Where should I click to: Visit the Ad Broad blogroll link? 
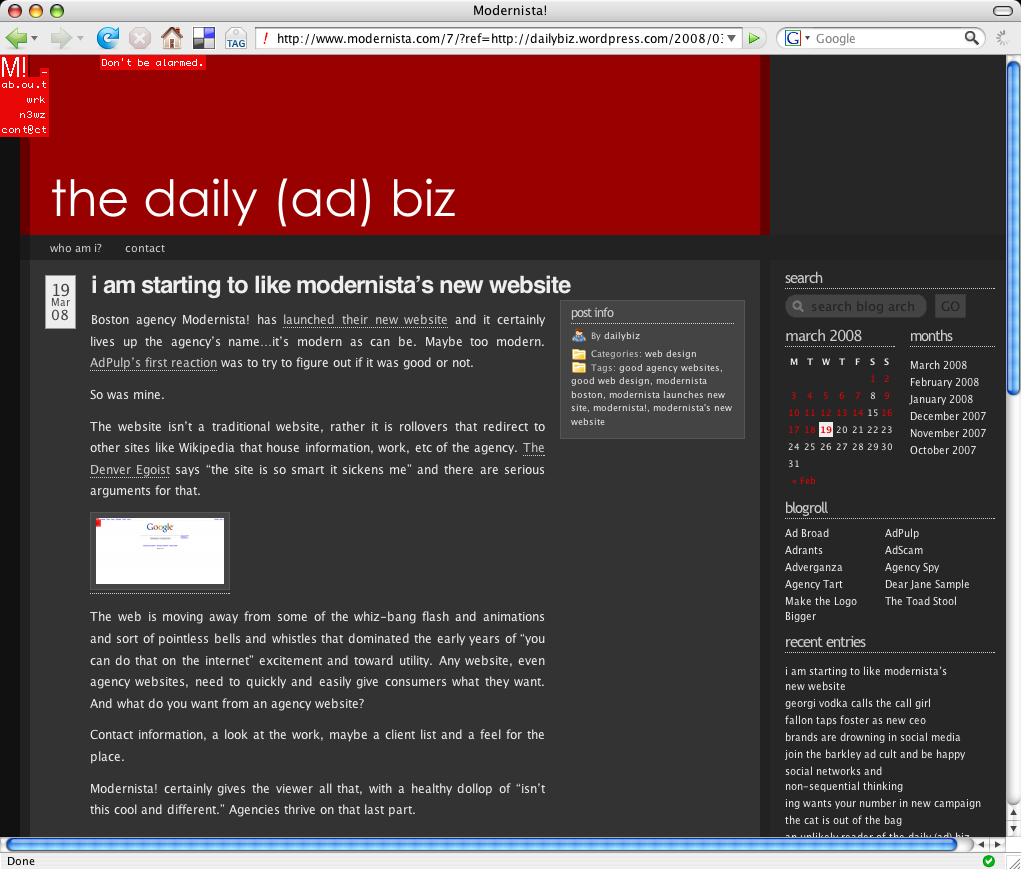point(807,533)
